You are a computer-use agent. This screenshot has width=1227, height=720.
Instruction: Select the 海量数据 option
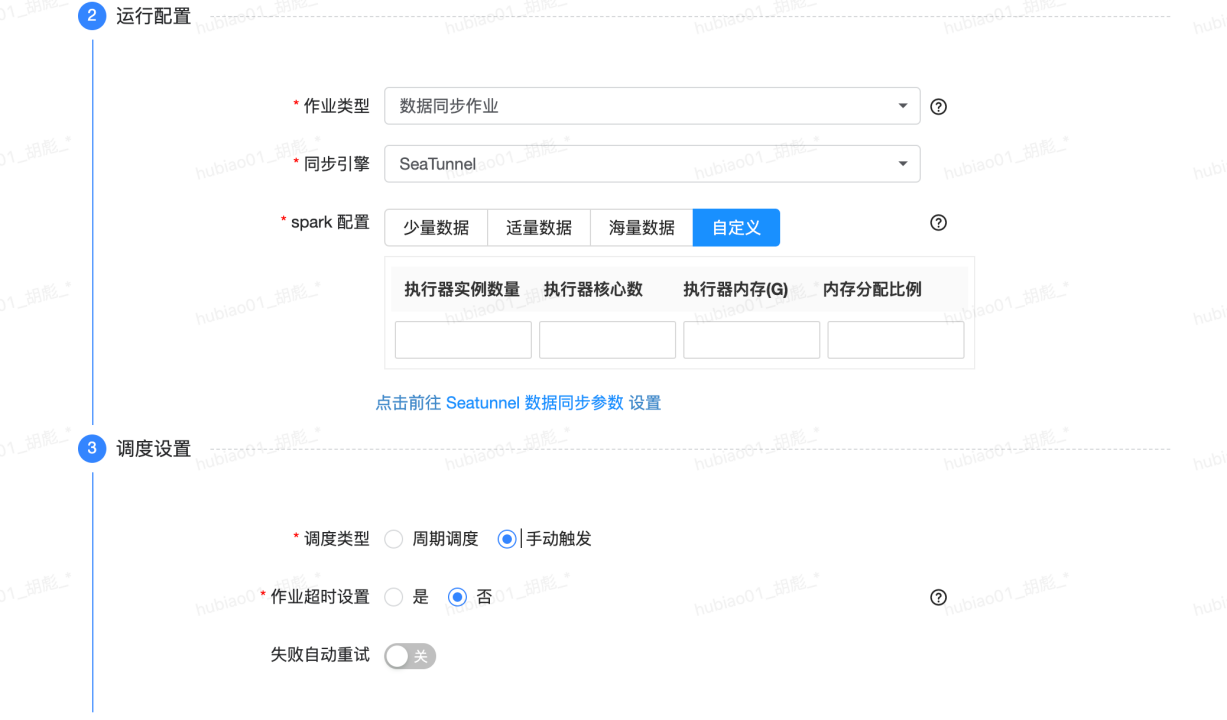pyautogui.click(x=641, y=227)
